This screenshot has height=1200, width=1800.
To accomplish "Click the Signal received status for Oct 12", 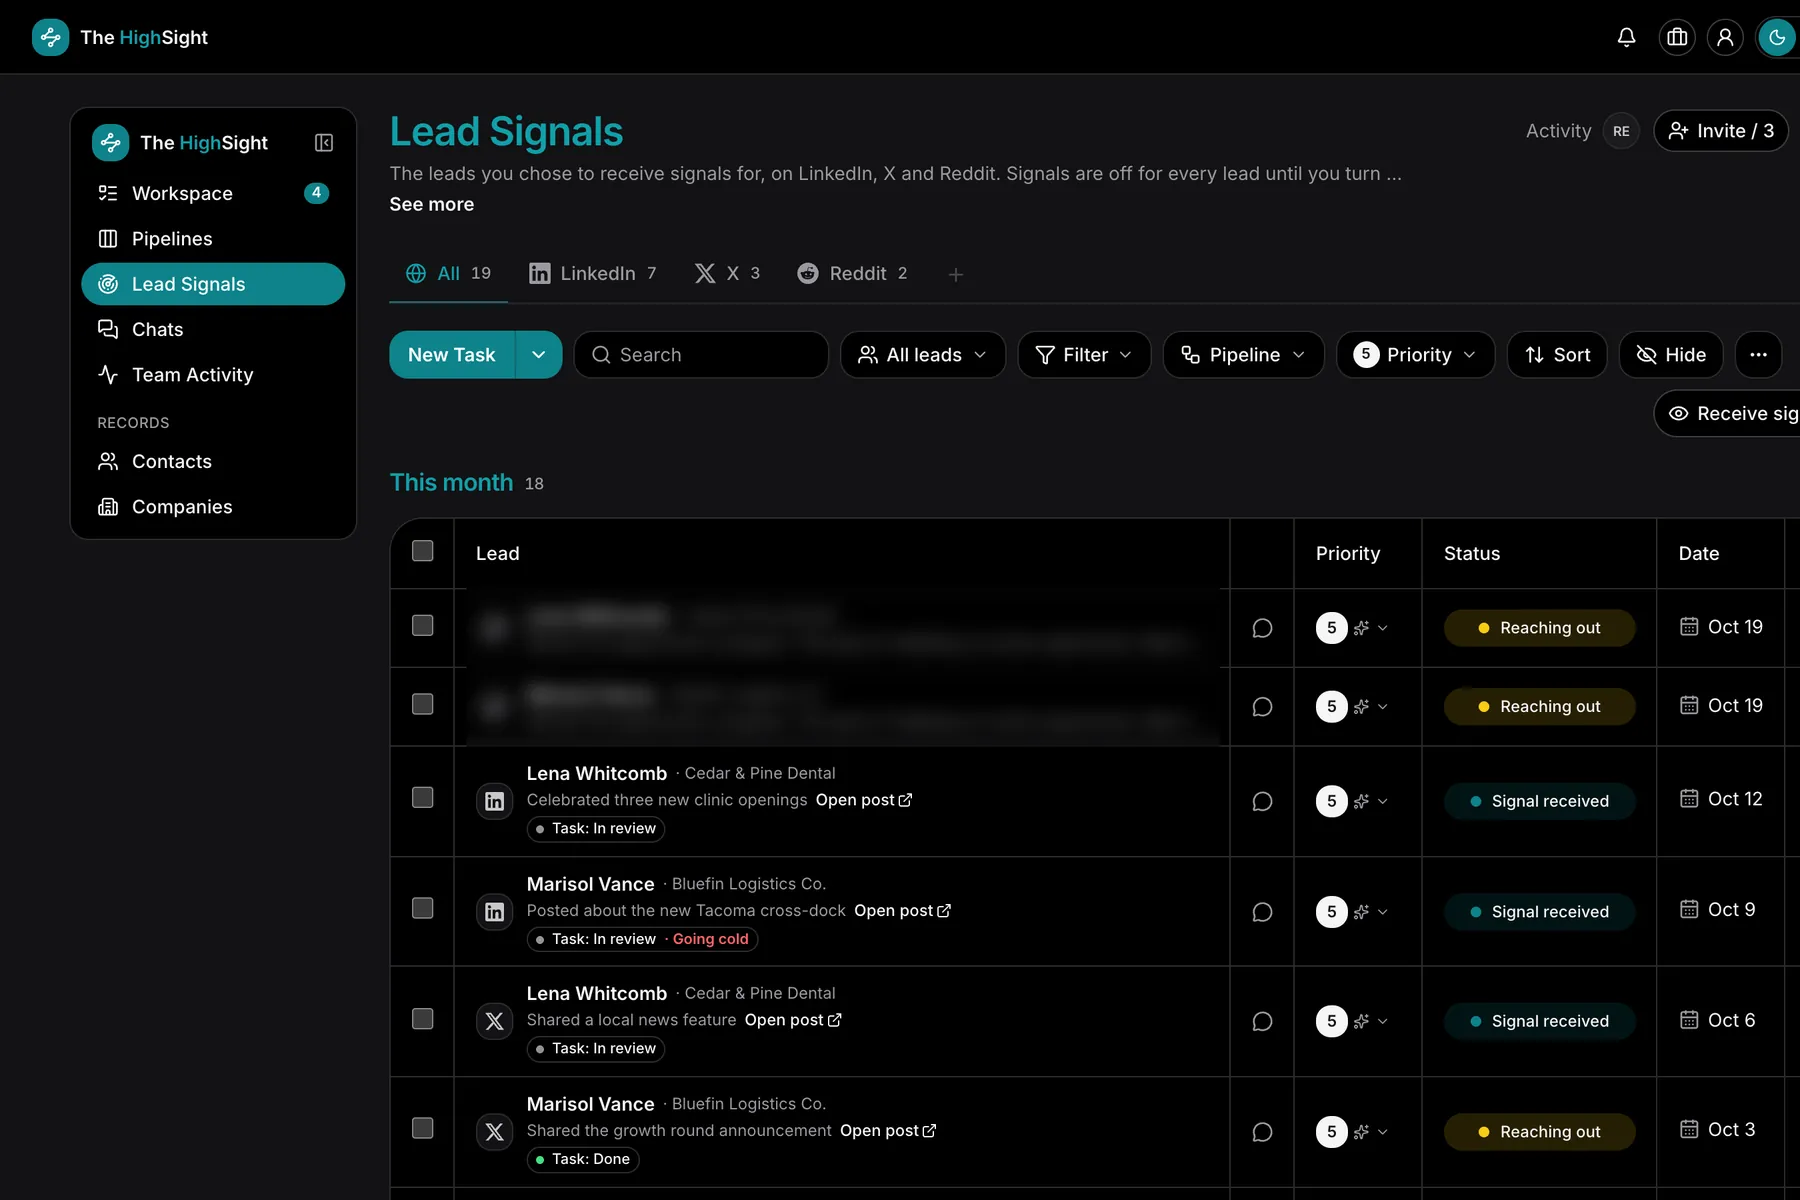I will tap(1540, 802).
